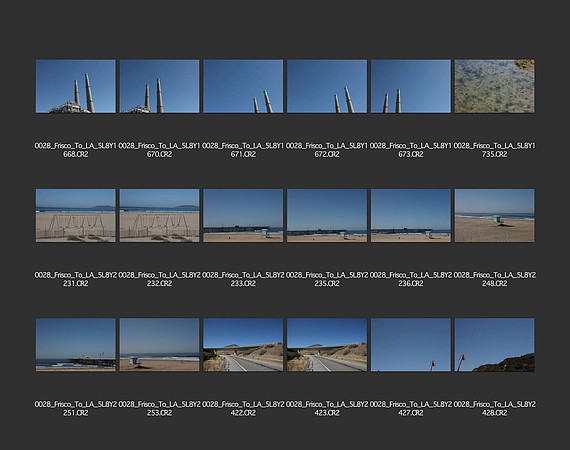Click the filename label ending 671.CR2
Image resolution: width=570 pixels, height=450 pixels.
tap(243, 150)
